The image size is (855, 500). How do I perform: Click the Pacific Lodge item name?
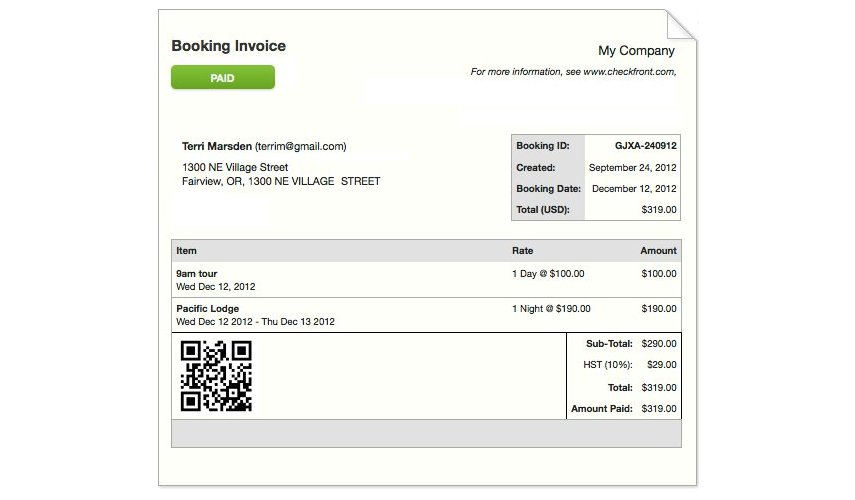click(207, 309)
